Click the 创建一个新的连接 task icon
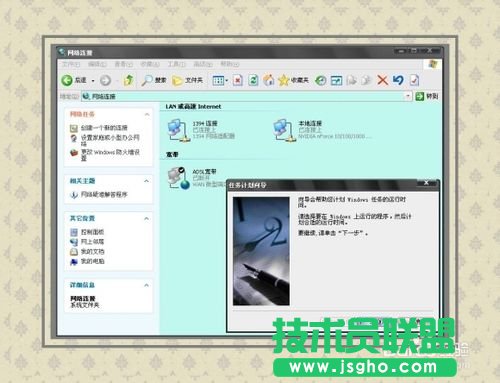The height and width of the screenshot is (383, 500). (x=74, y=128)
